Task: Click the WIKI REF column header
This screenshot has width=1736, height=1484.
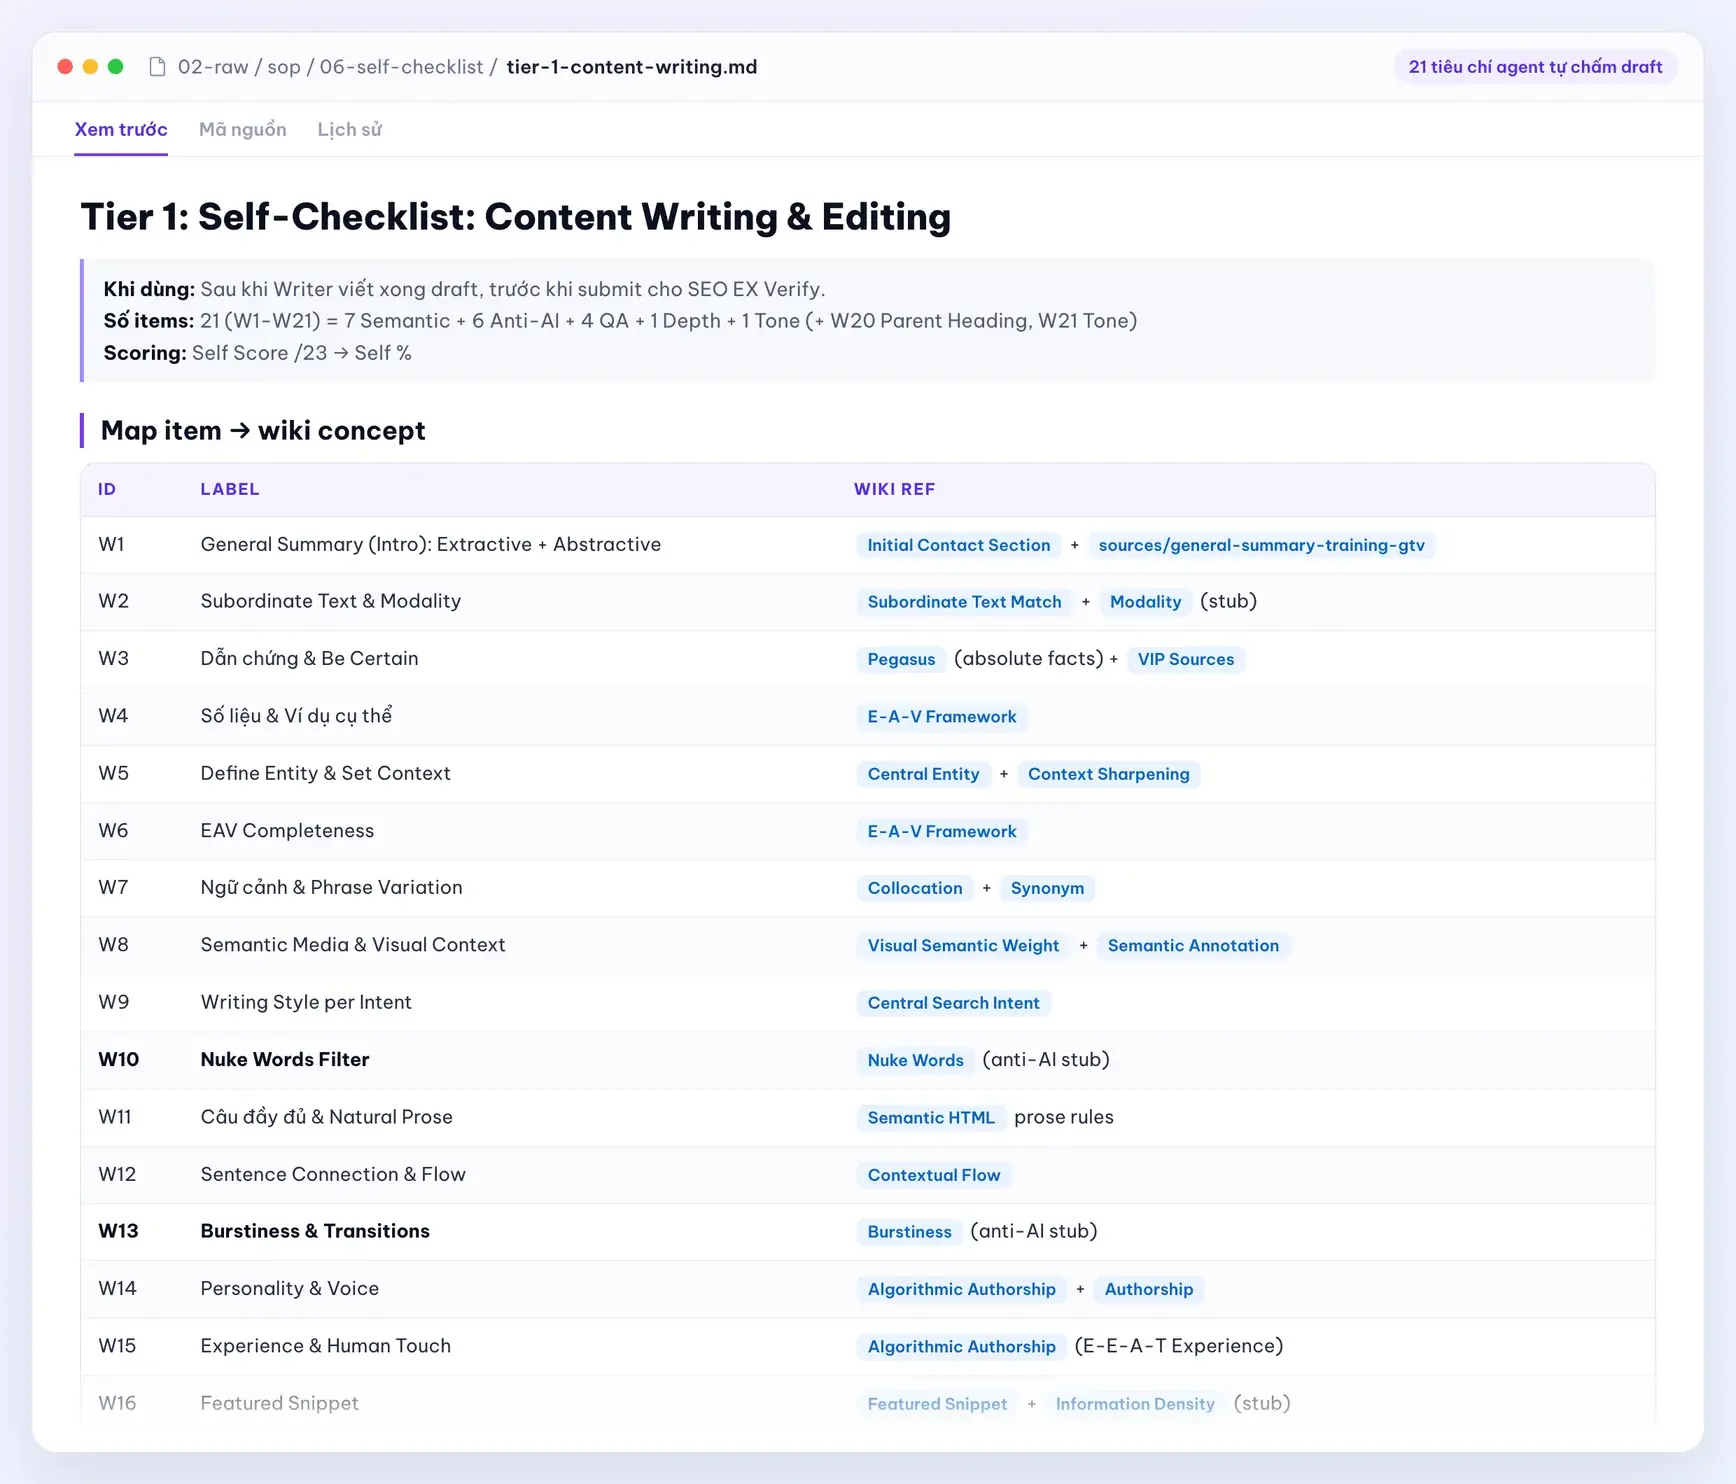Action: pos(894,489)
